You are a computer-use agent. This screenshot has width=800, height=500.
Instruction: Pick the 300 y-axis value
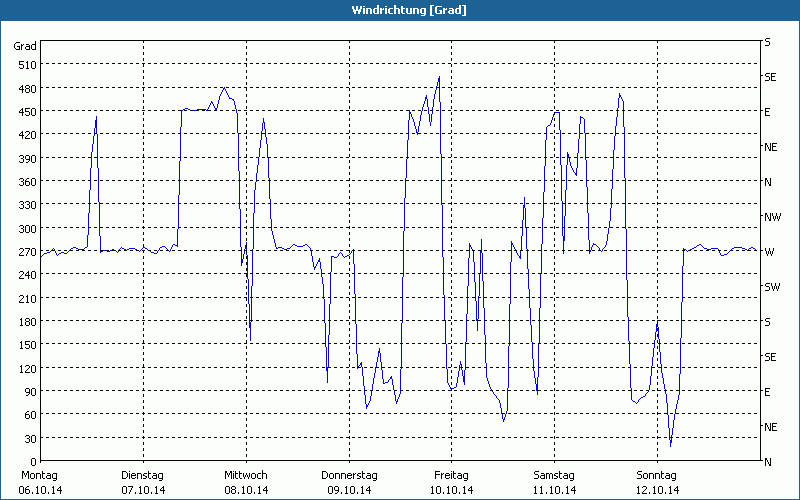[28, 229]
